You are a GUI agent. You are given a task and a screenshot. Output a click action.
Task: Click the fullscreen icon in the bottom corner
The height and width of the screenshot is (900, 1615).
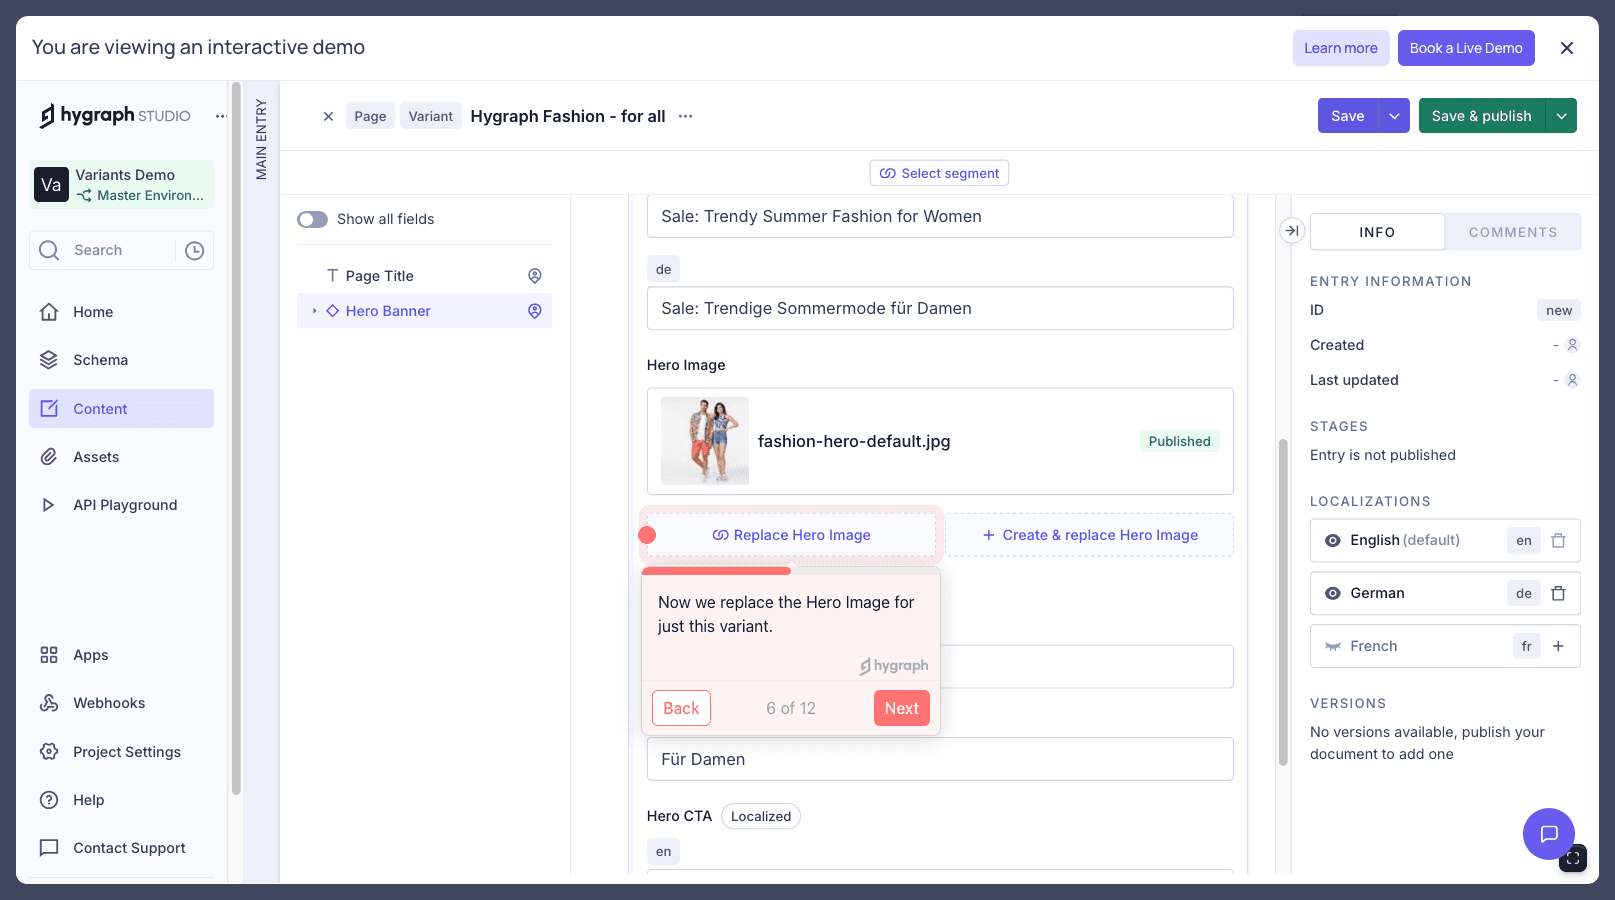pos(1573,858)
